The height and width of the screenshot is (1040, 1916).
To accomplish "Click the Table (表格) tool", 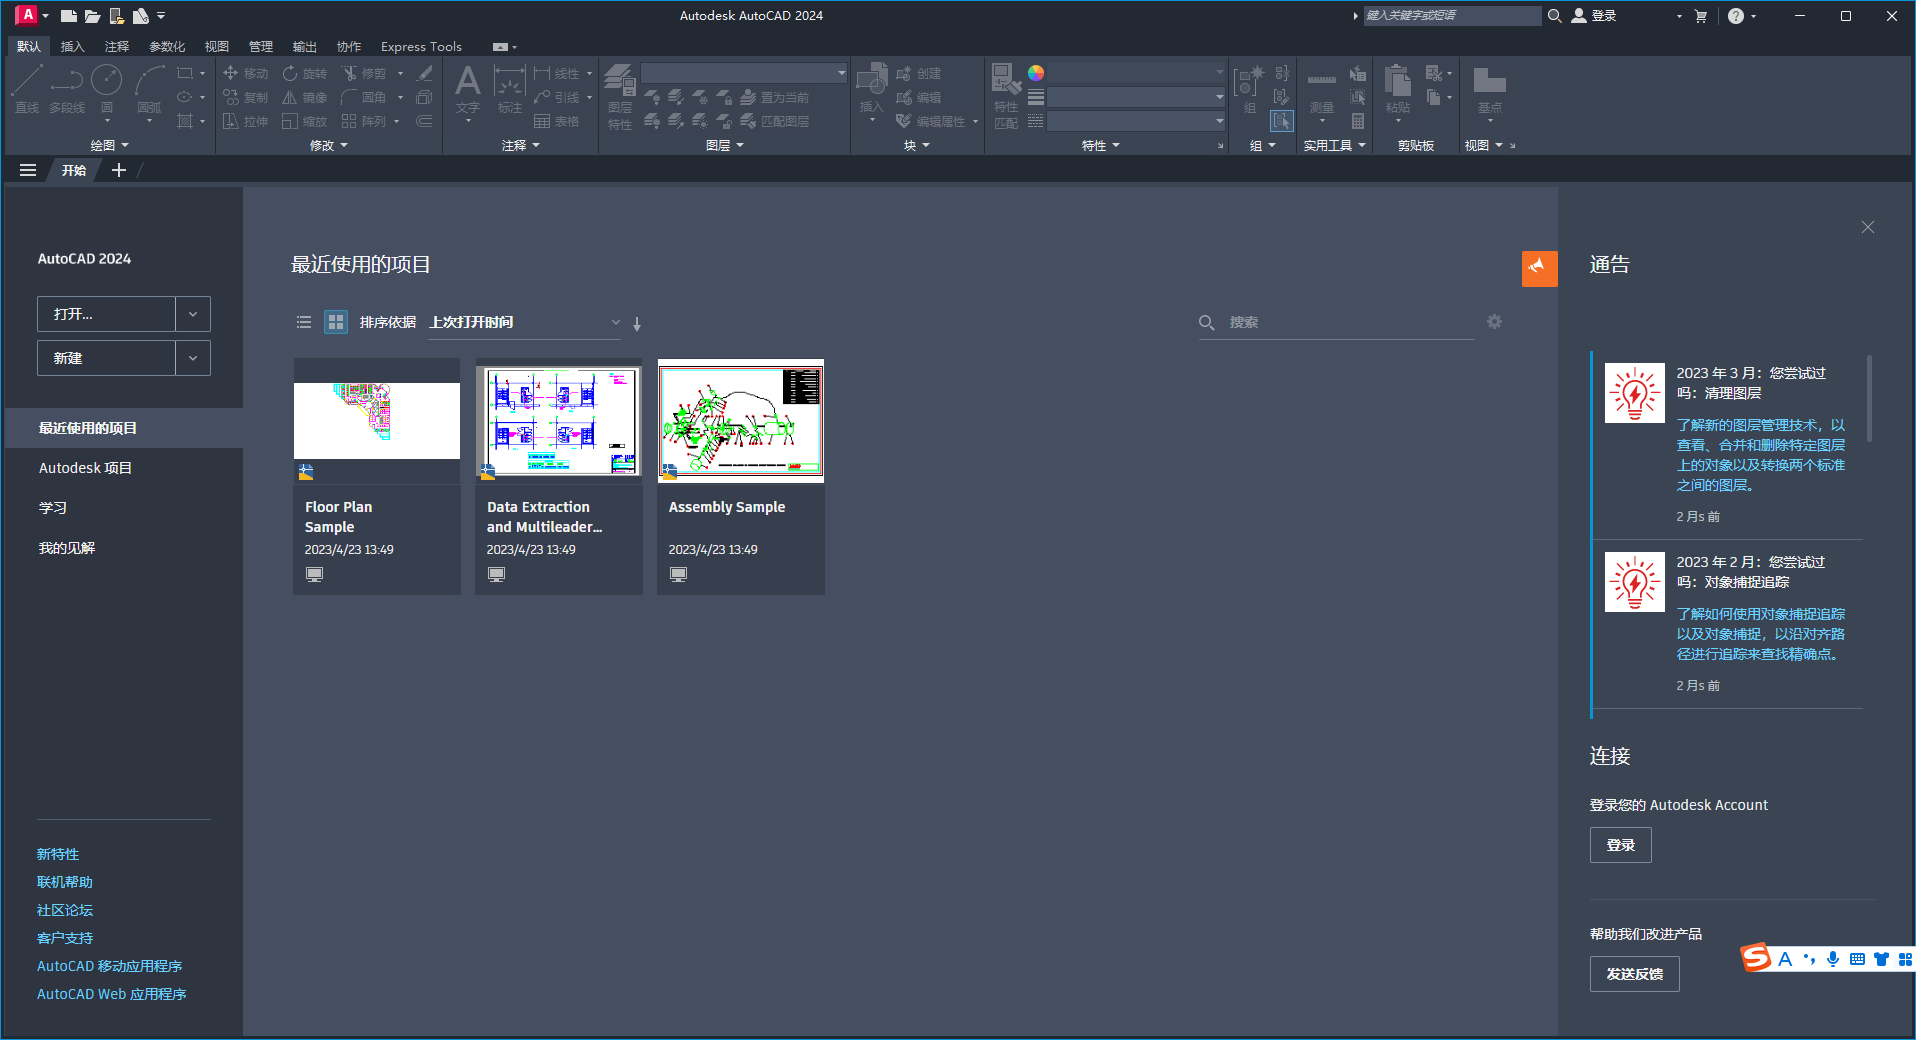I will click(x=557, y=121).
